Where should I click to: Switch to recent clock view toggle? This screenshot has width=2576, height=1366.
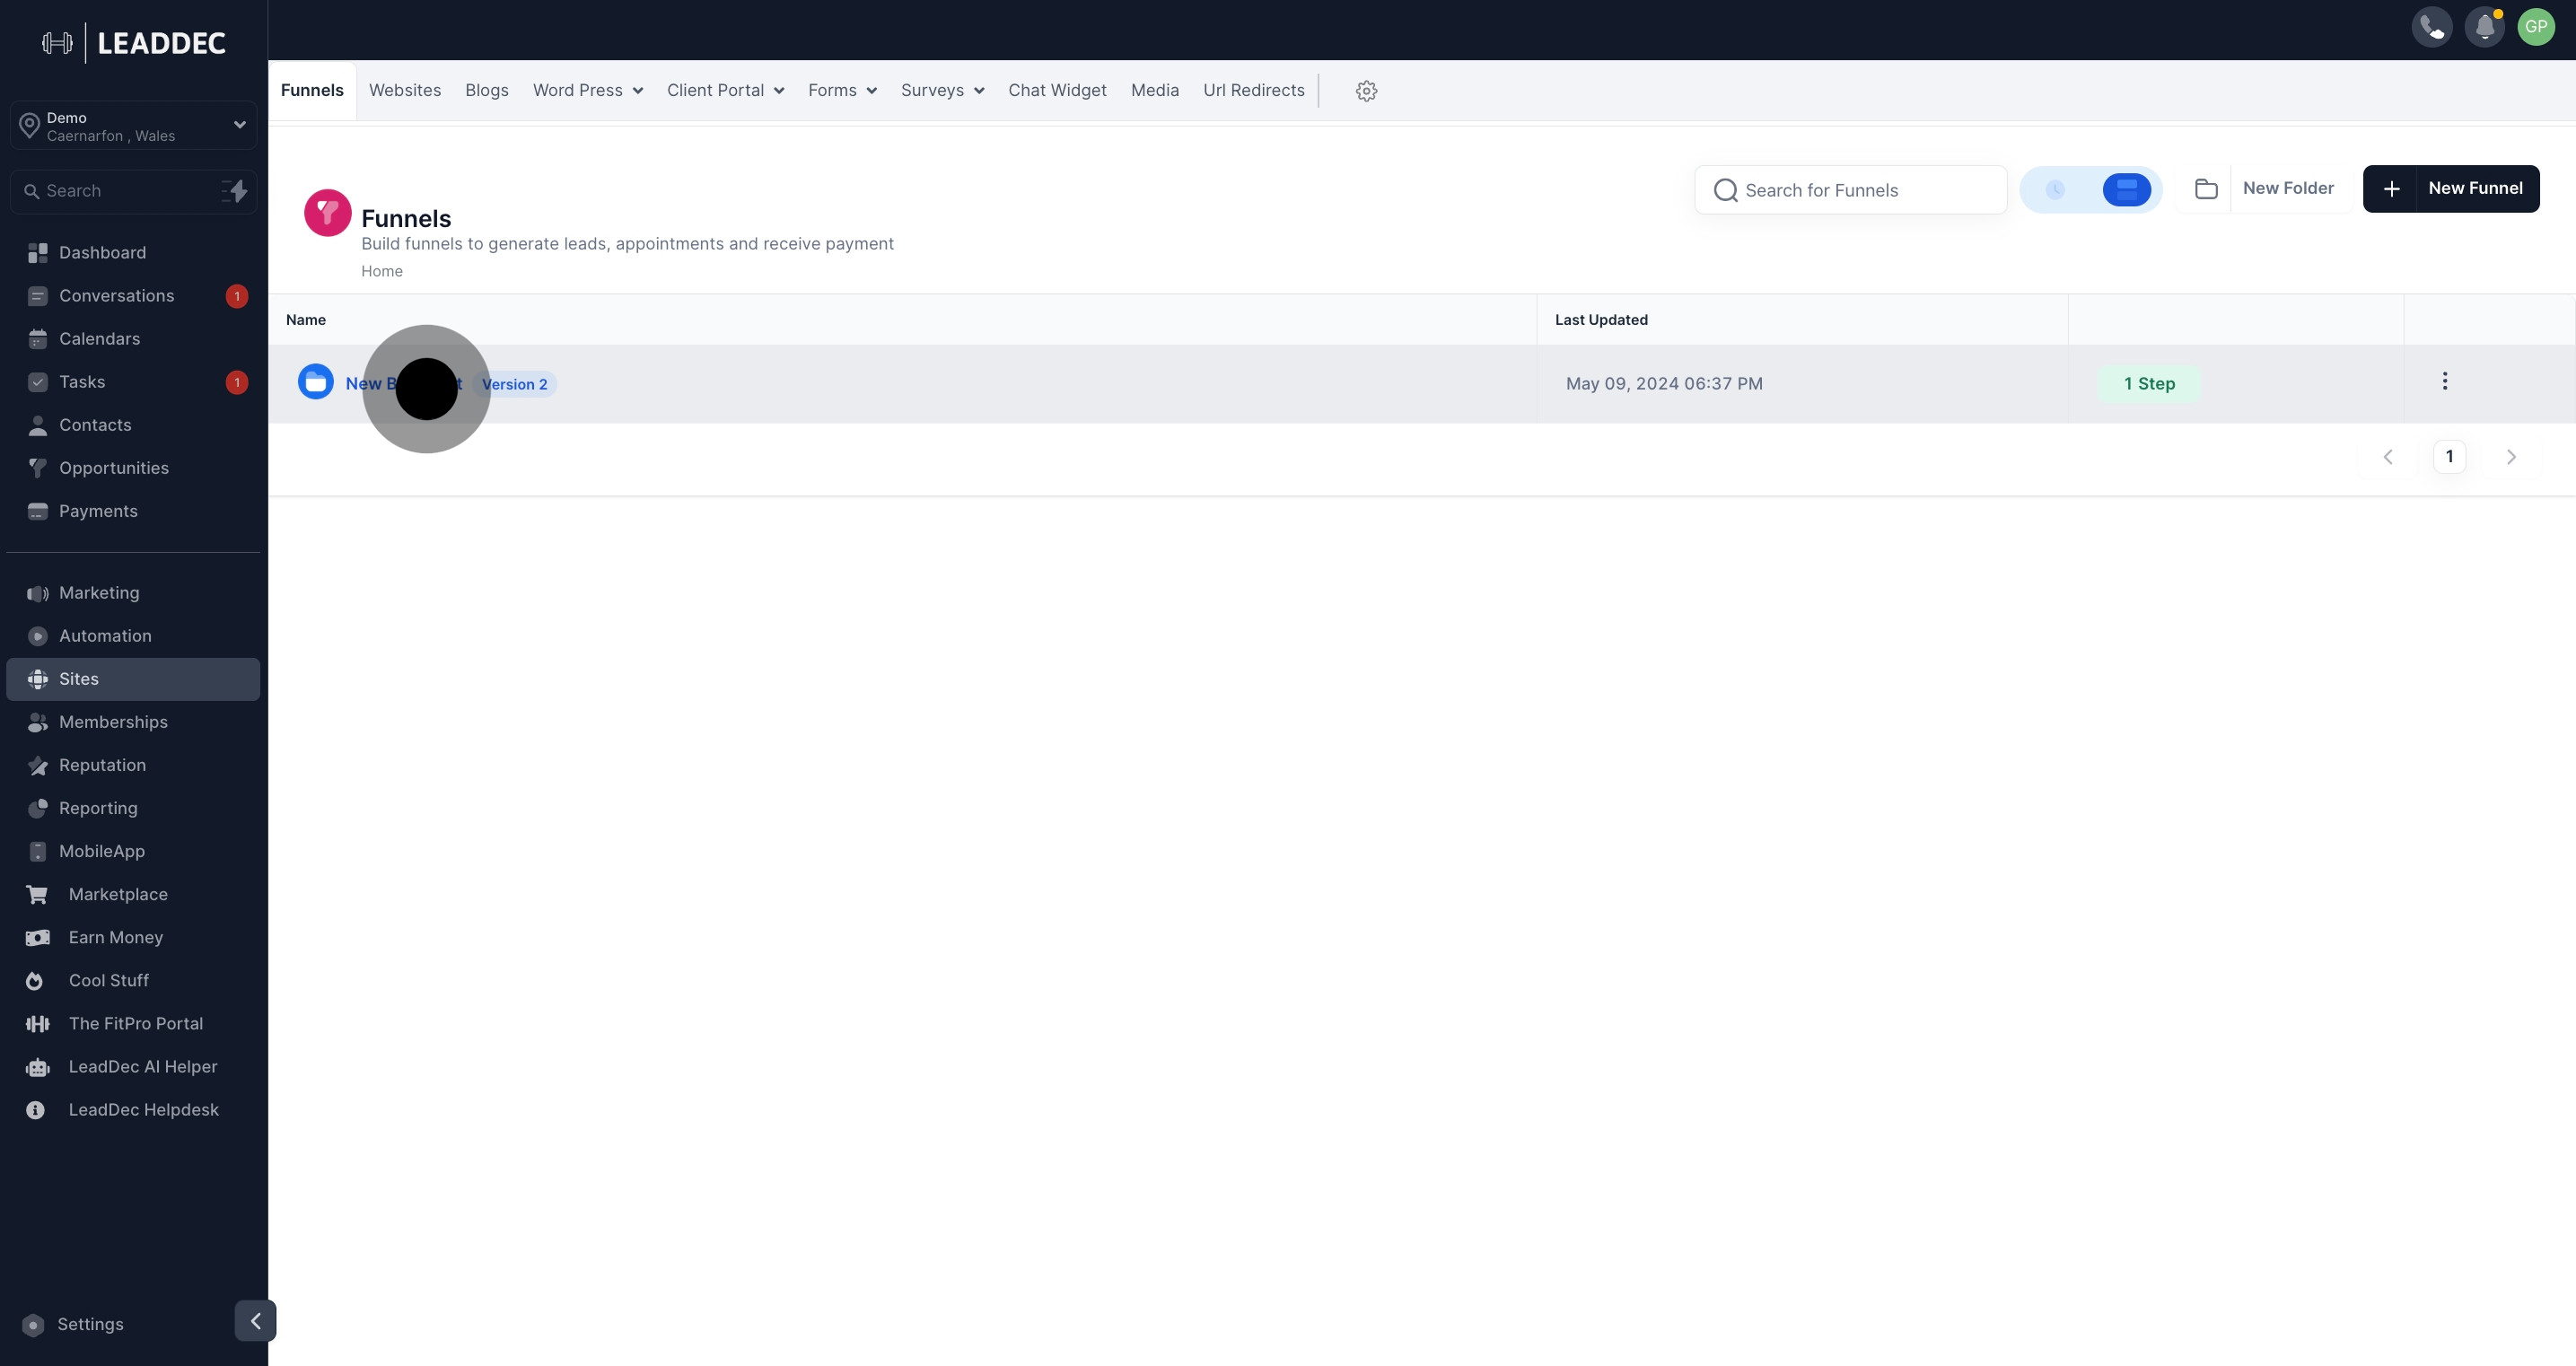2055,190
